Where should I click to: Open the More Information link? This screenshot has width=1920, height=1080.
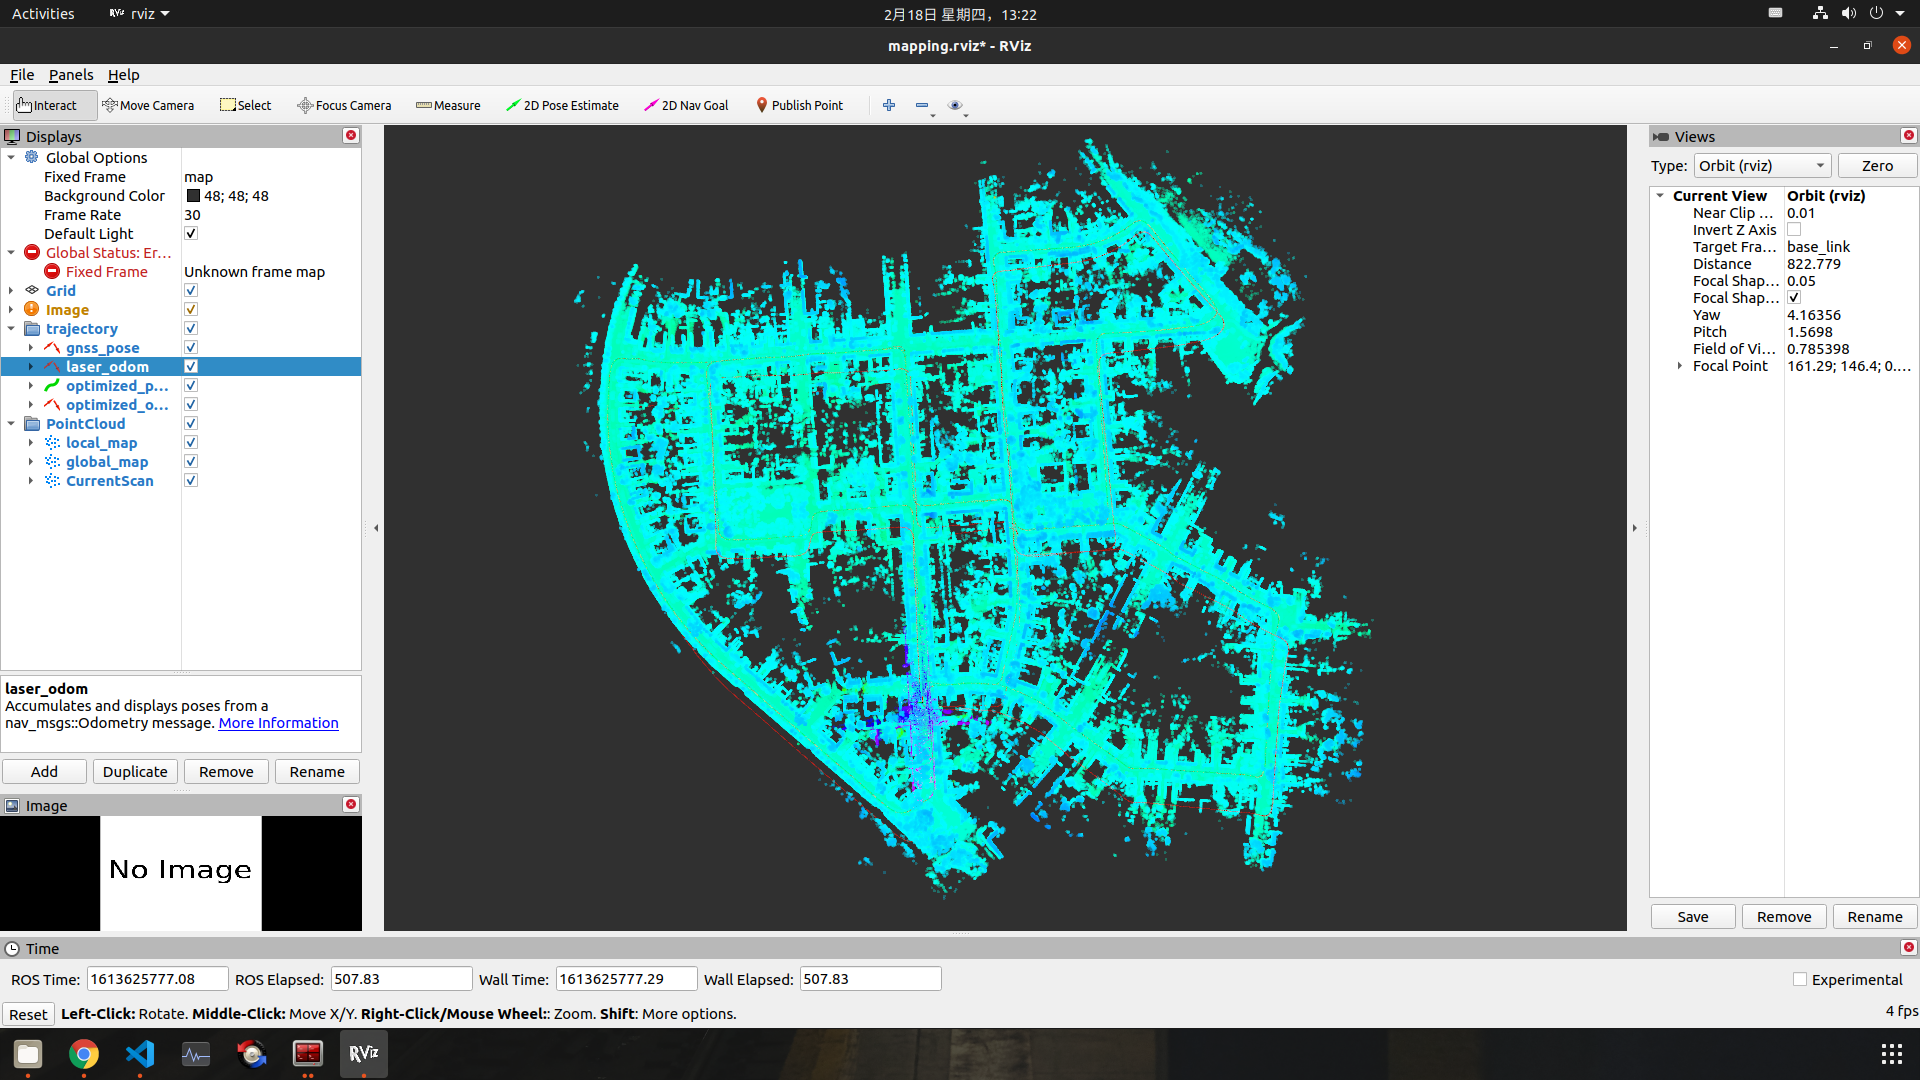(278, 723)
